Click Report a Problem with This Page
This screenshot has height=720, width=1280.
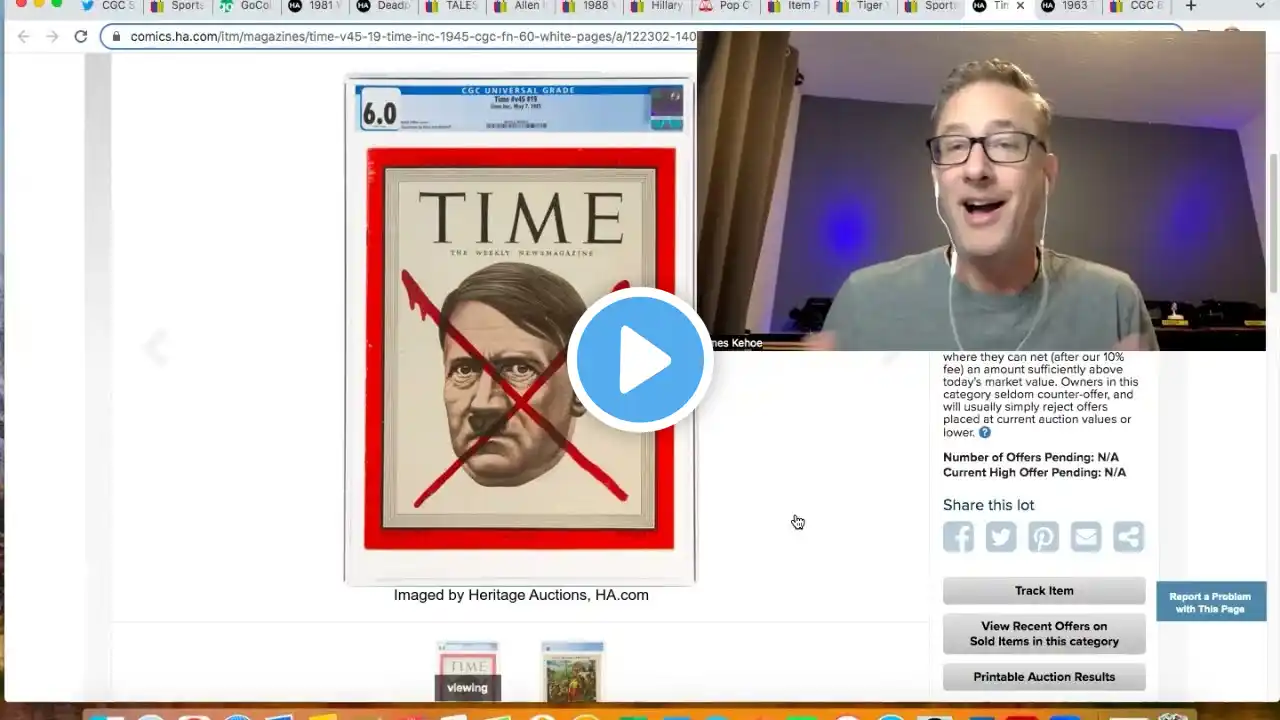1210,603
